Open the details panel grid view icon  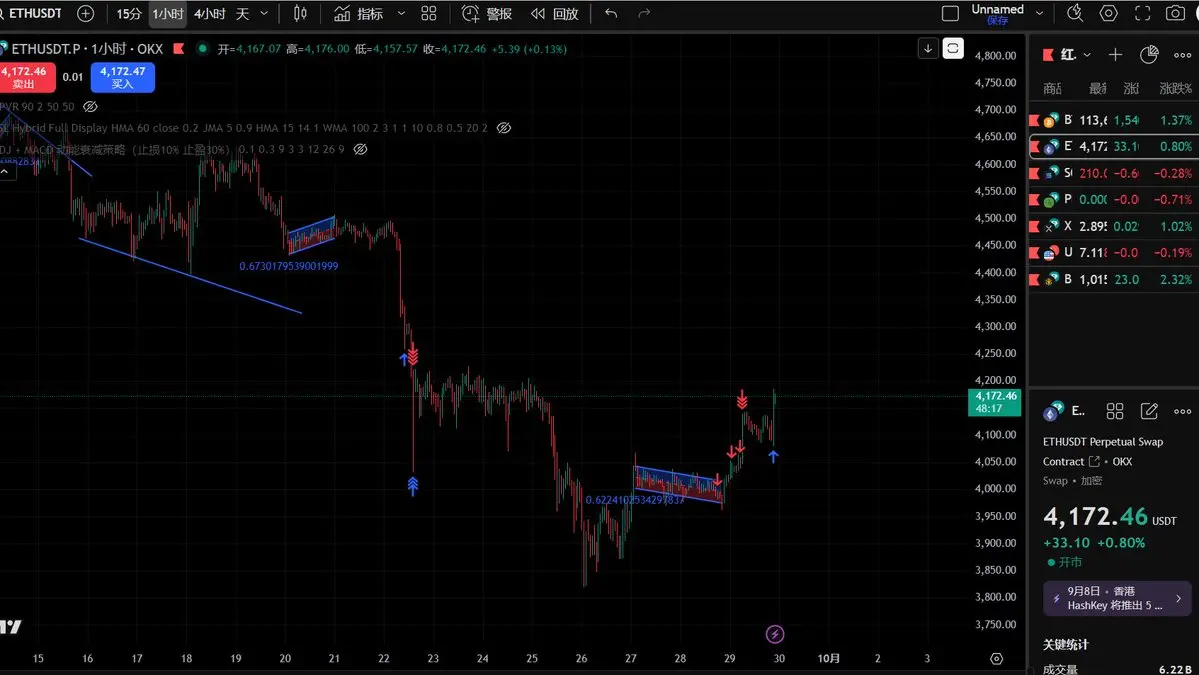[x=1115, y=411]
